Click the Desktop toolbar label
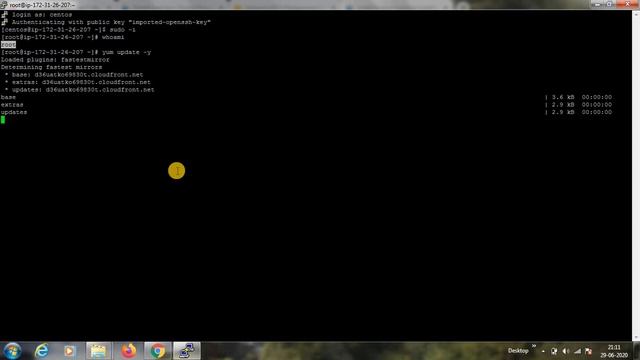Viewport: 640px width, 360px height. pyautogui.click(x=518, y=351)
